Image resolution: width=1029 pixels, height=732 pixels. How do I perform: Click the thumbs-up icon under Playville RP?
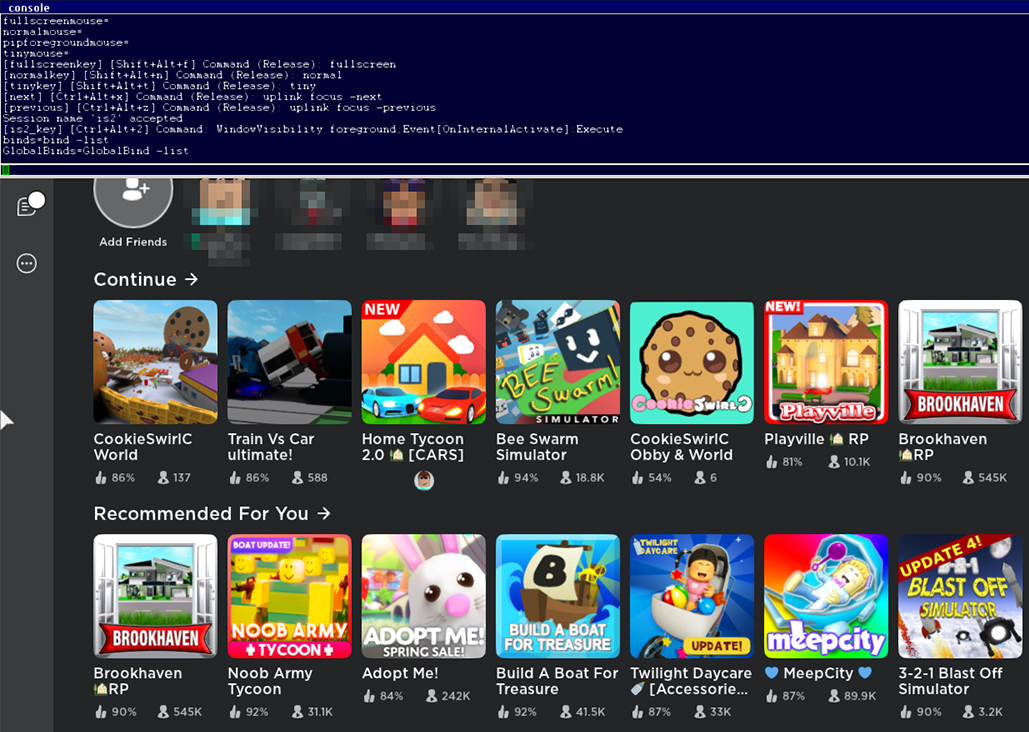pos(771,462)
